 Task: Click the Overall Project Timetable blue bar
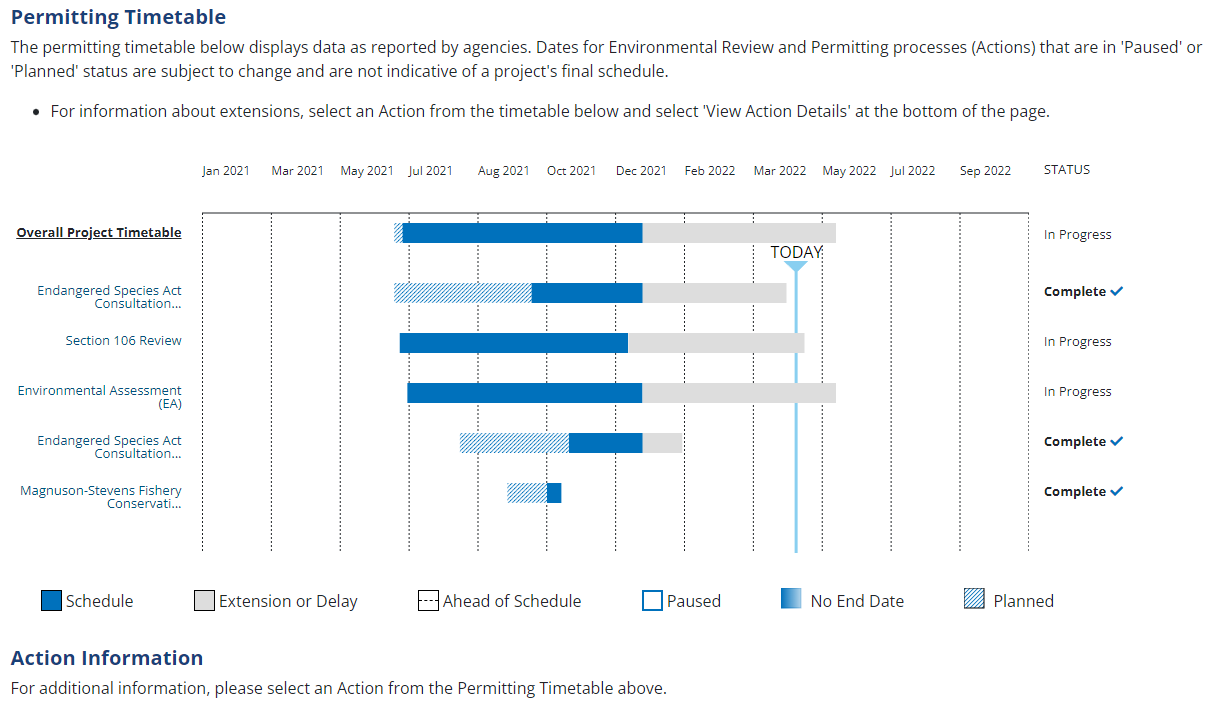click(x=522, y=233)
